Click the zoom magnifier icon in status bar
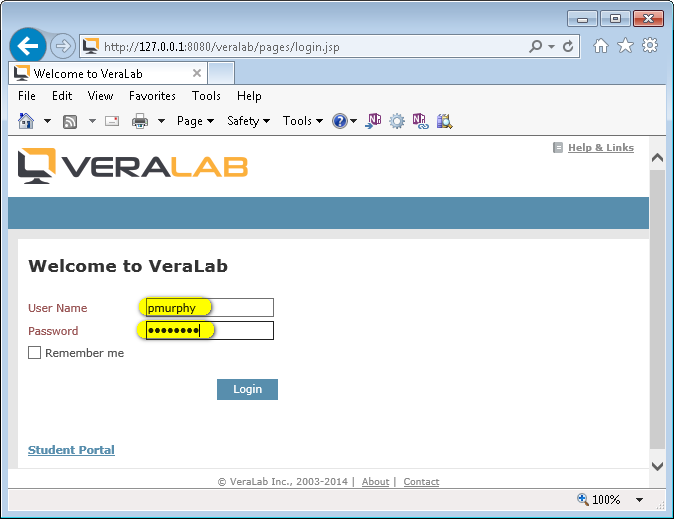The height and width of the screenshot is (519, 674). tap(583, 499)
